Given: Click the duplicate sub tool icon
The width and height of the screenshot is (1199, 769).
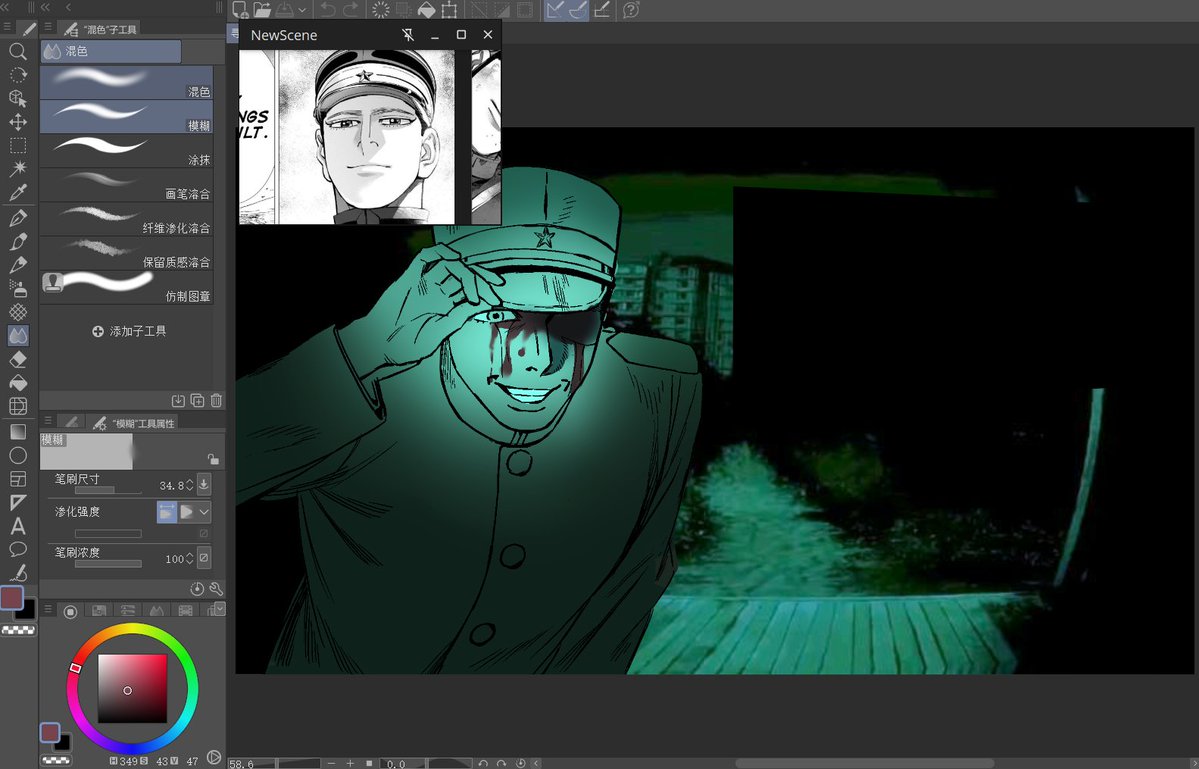Looking at the screenshot, I should coord(197,401).
